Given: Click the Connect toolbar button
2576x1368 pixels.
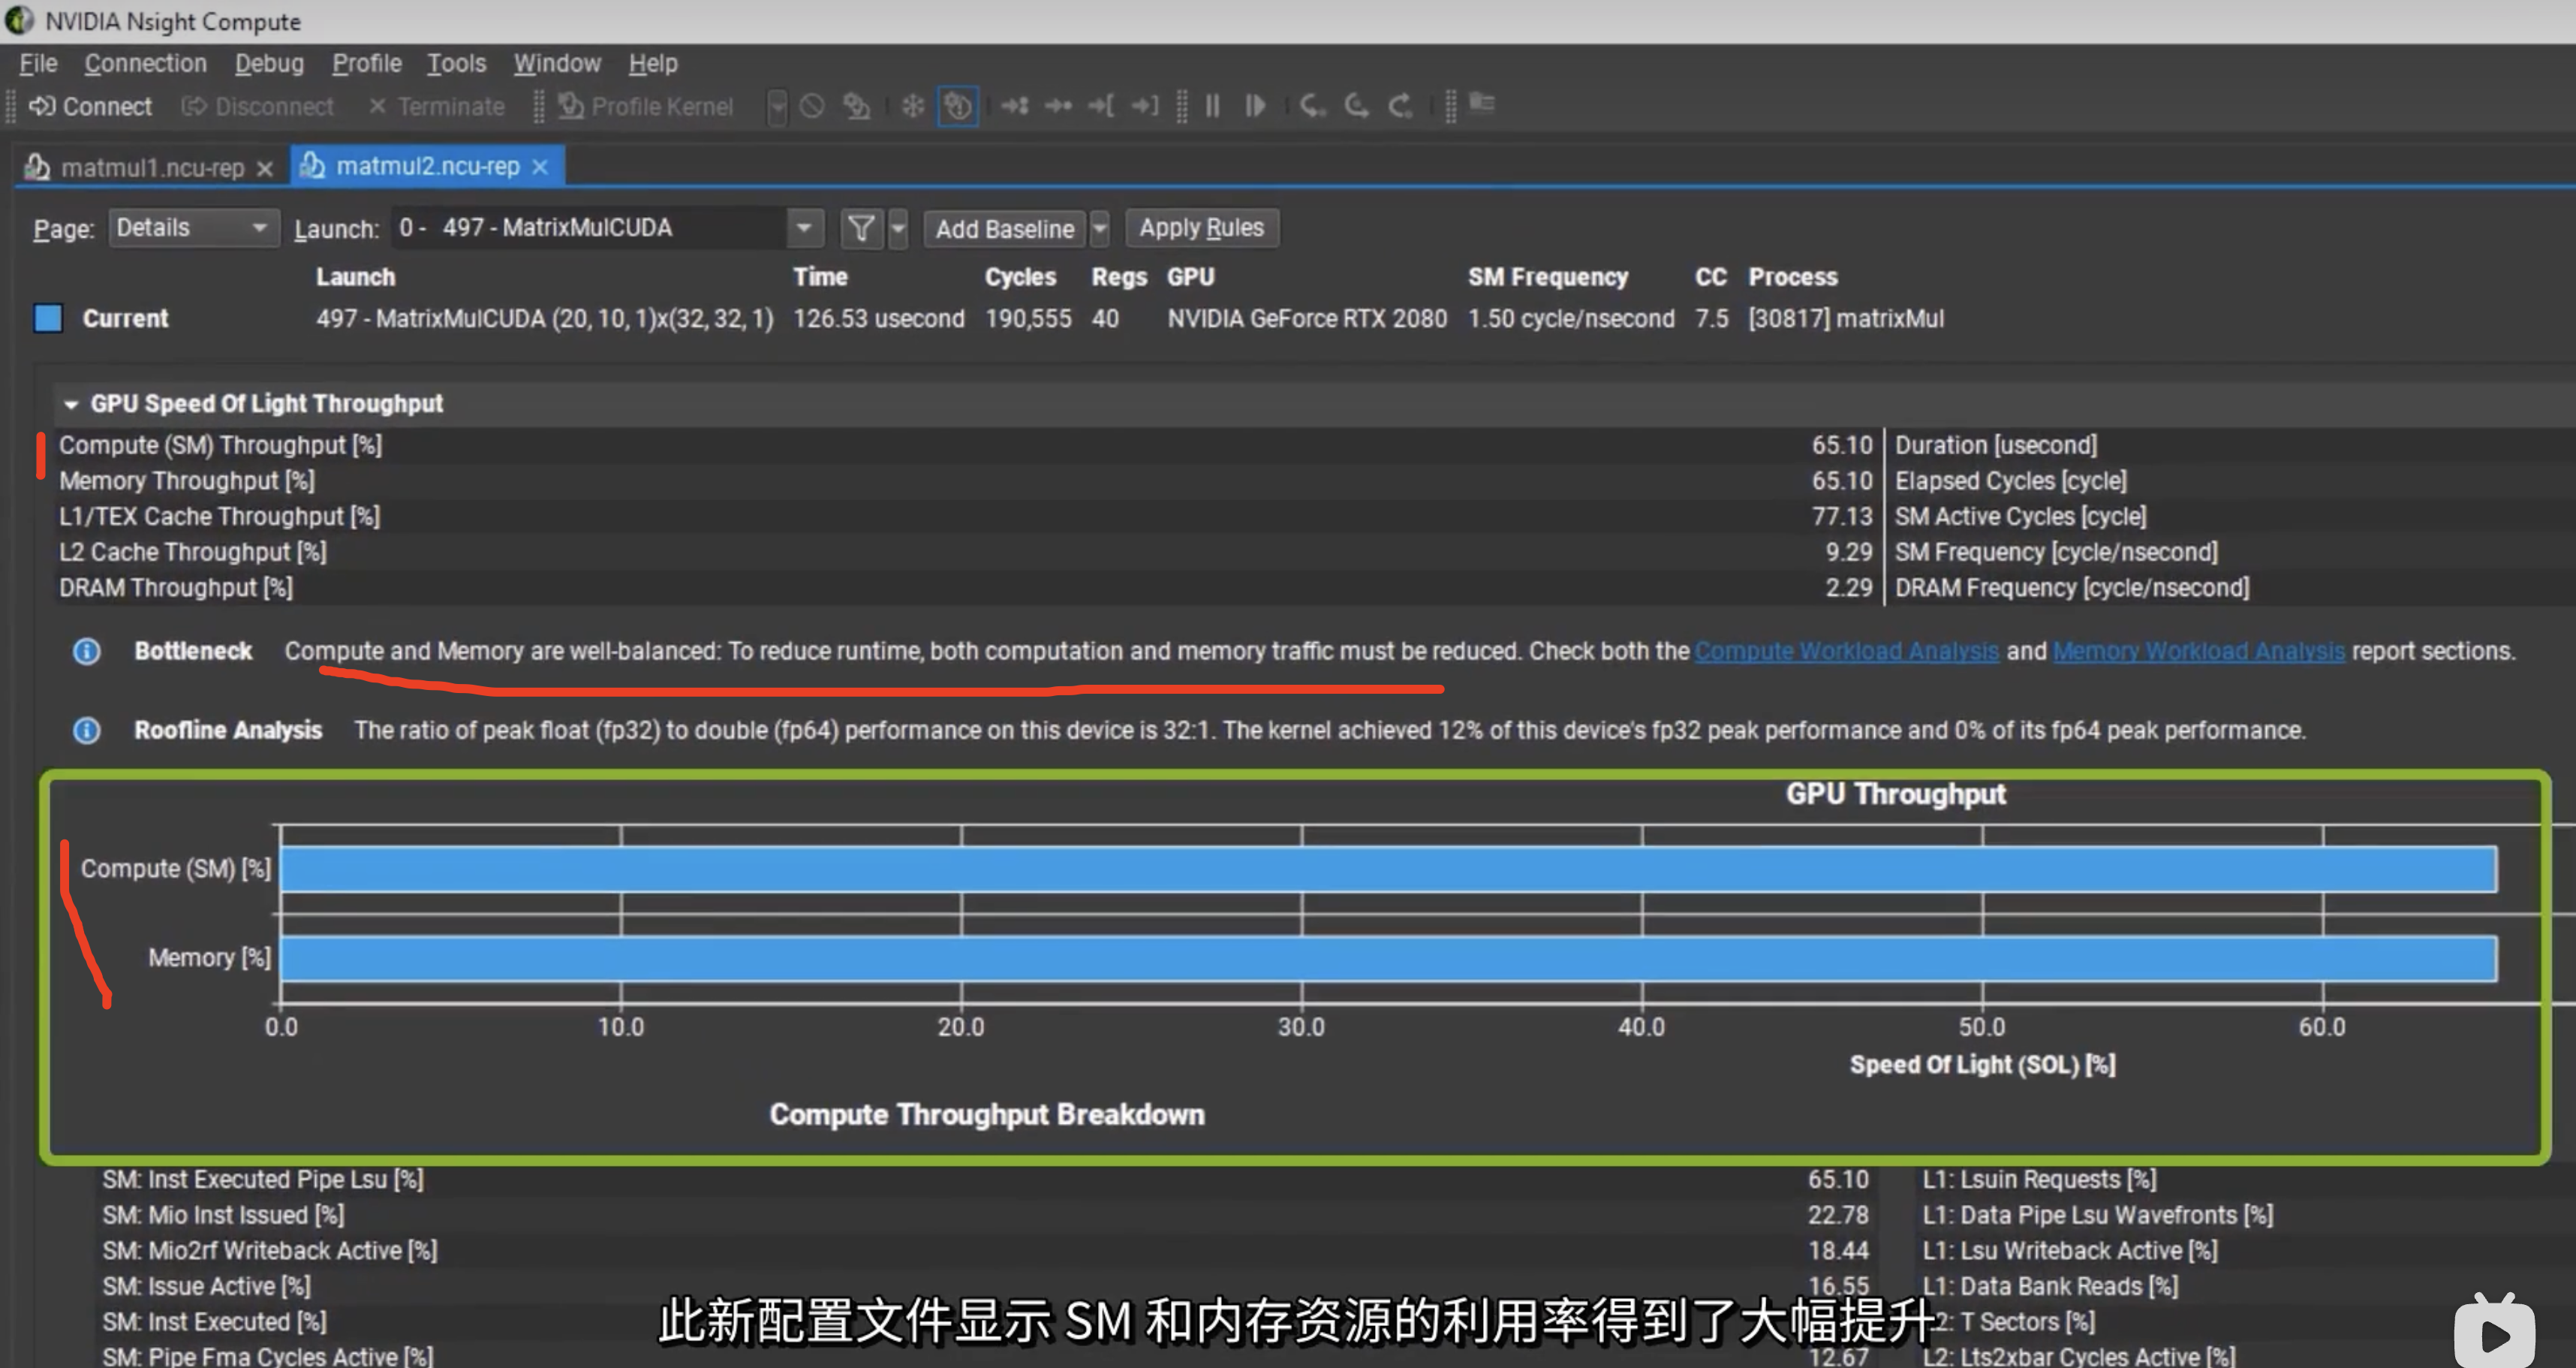Looking at the screenshot, I should pyautogui.click(x=91, y=106).
